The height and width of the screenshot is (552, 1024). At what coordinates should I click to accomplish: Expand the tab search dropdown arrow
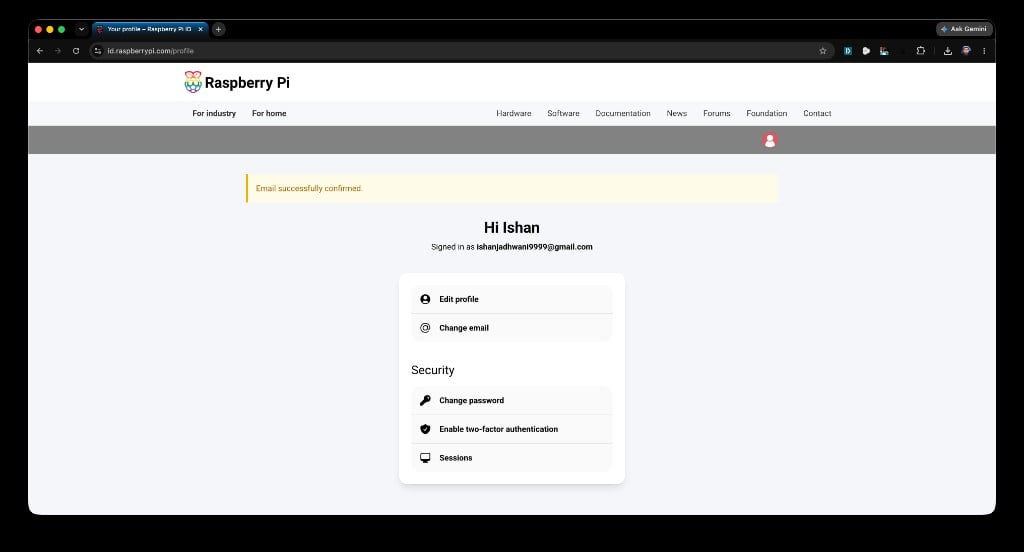(81, 29)
